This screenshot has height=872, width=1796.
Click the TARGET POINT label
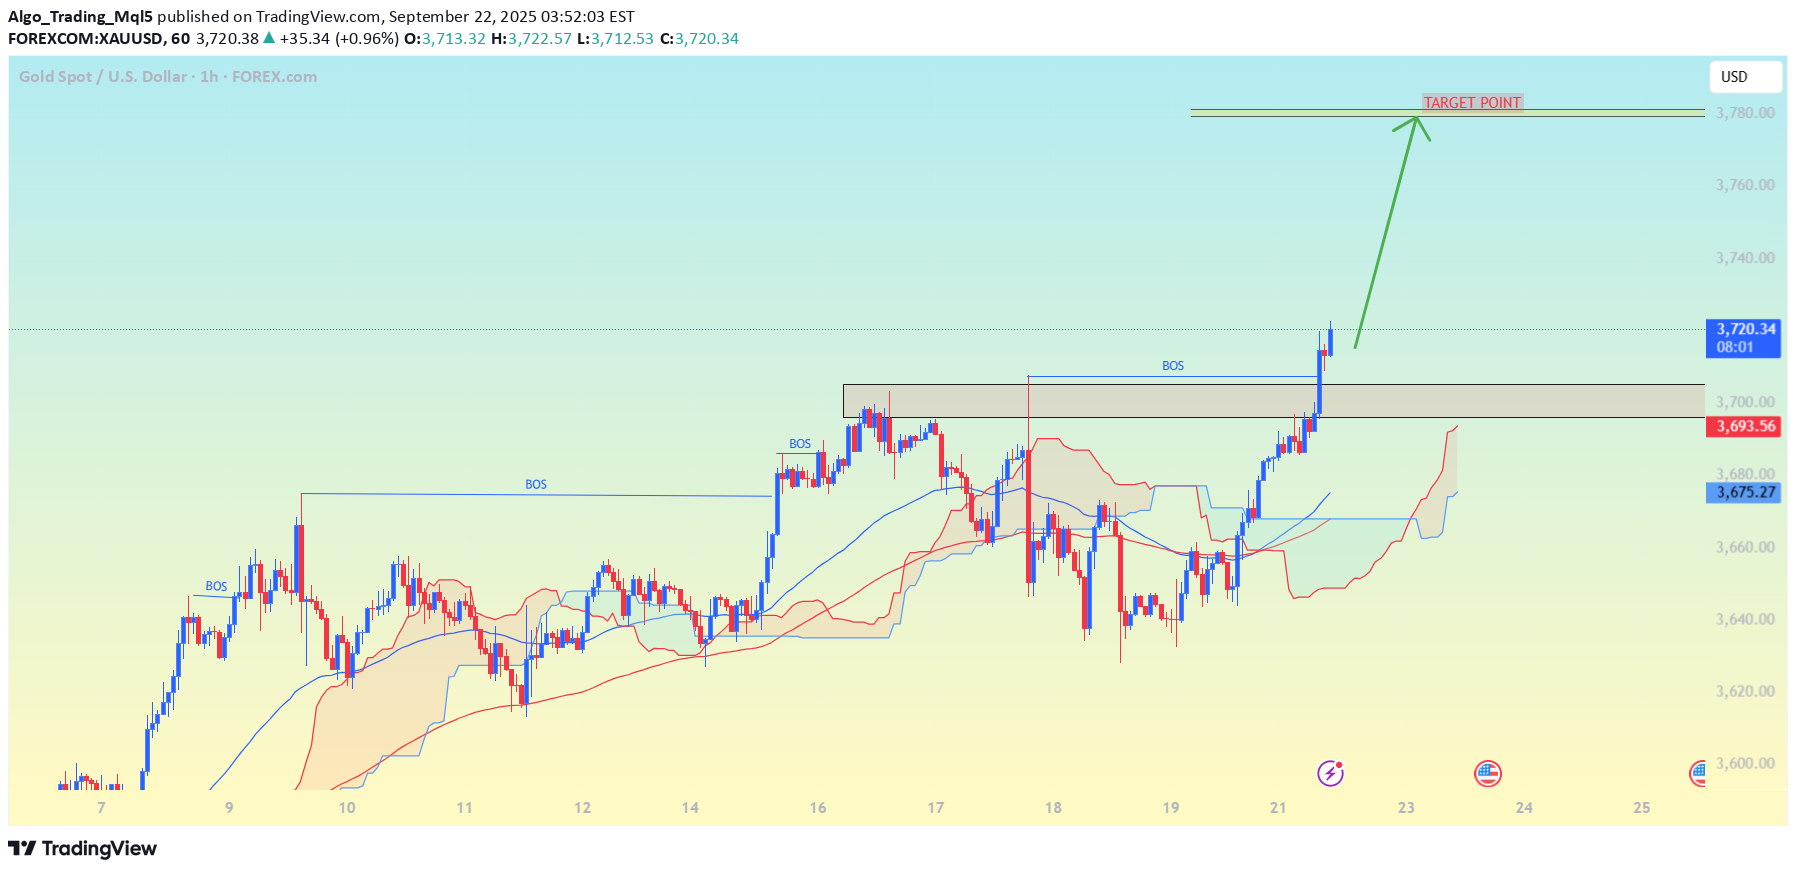pos(1472,101)
